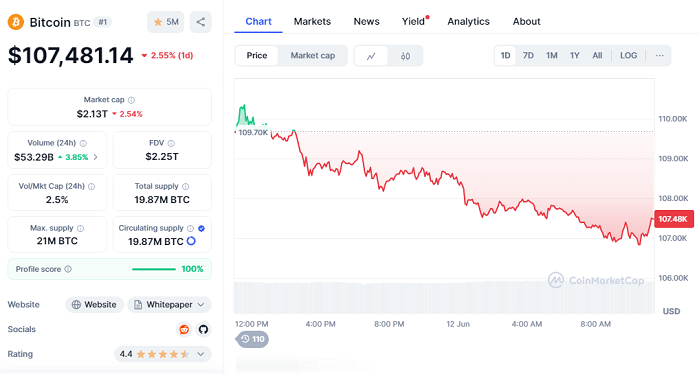Set chart range to 1D
This screenshot has width=699, height=374.
tap(505, 56)
